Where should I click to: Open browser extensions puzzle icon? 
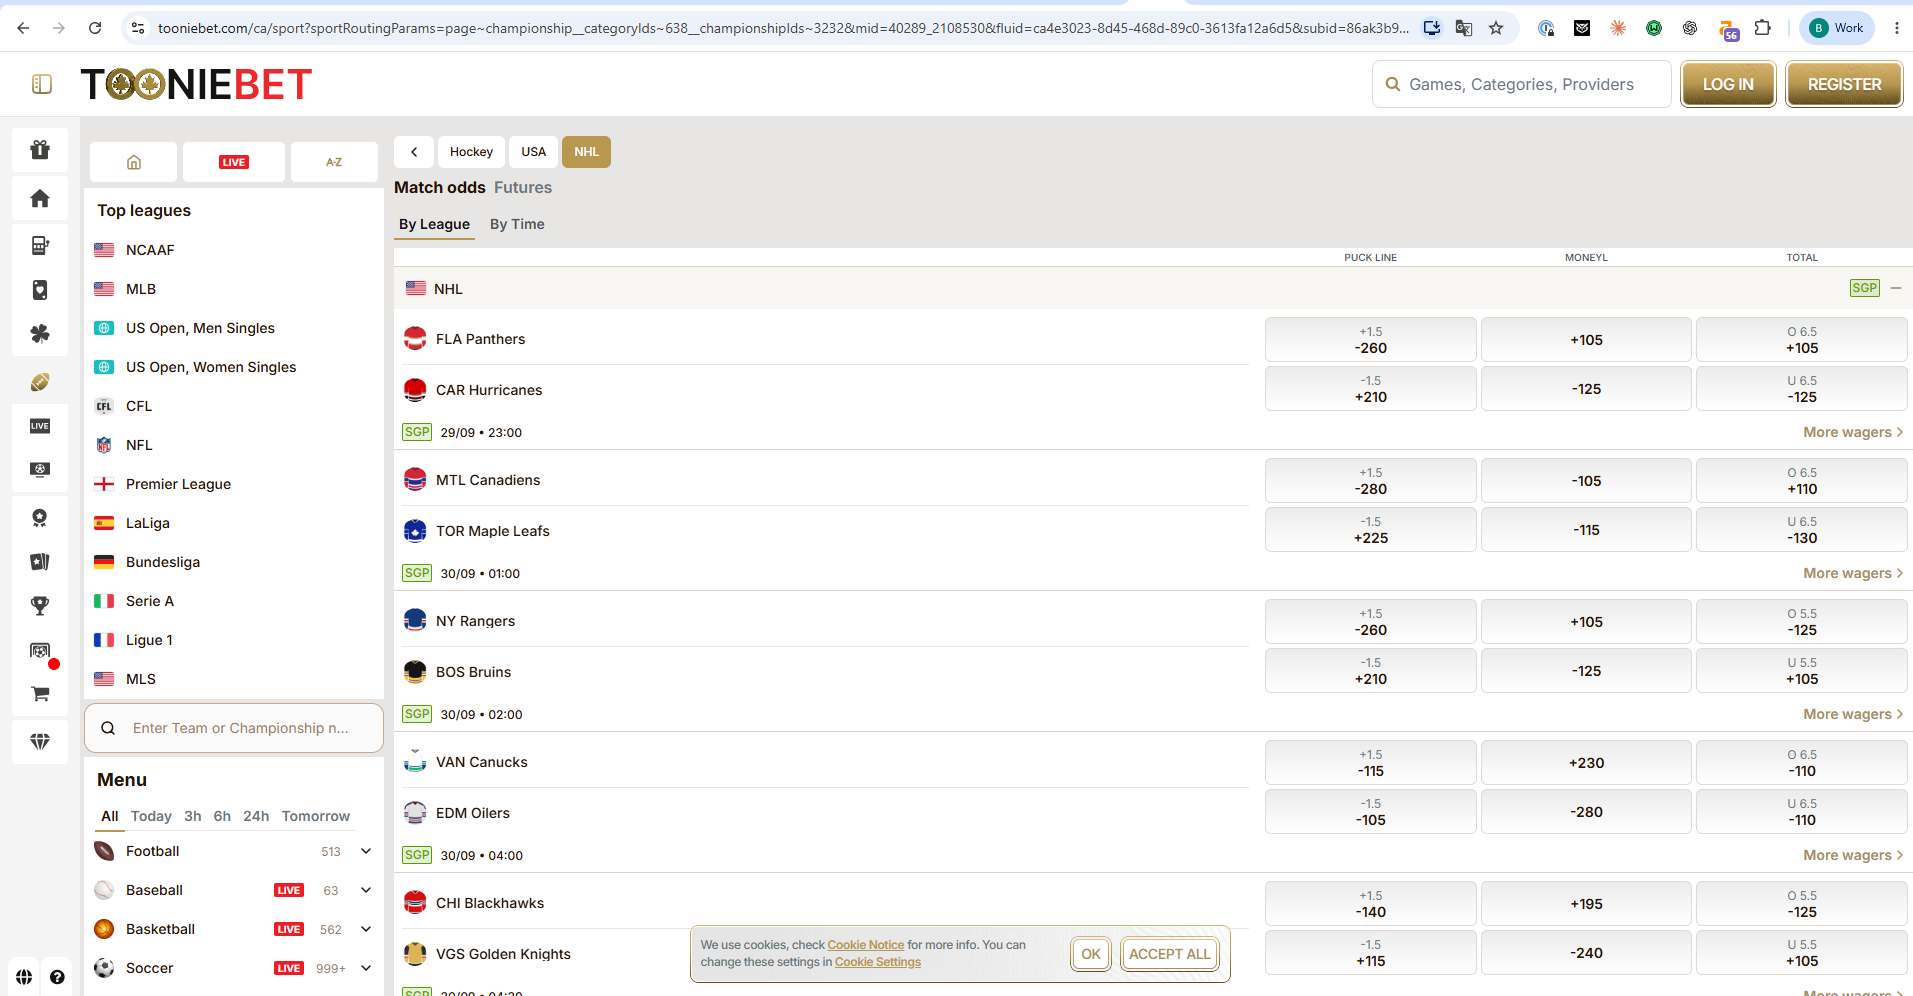[x=1763, y=28]
